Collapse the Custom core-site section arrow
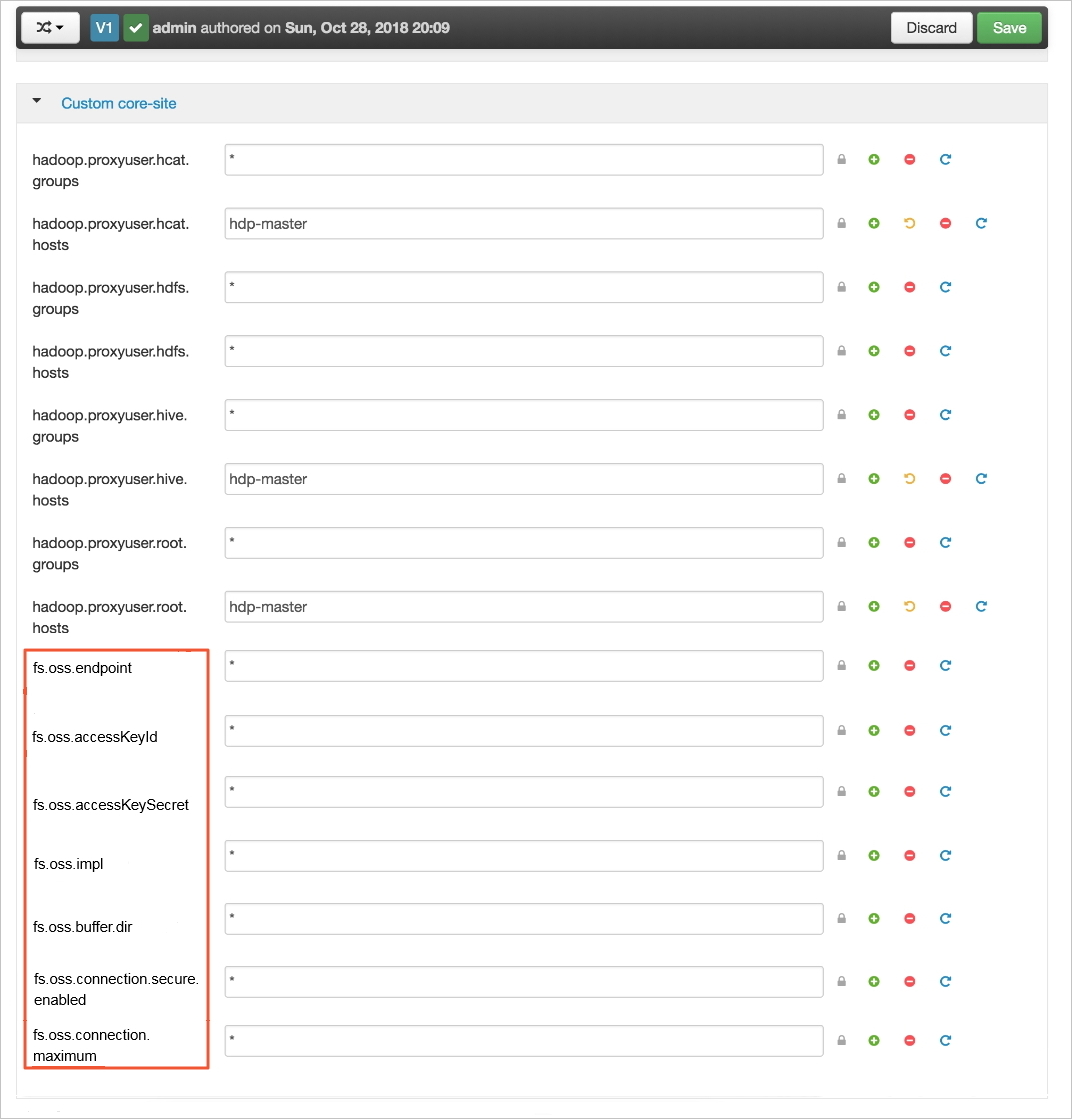 point(36,101)
